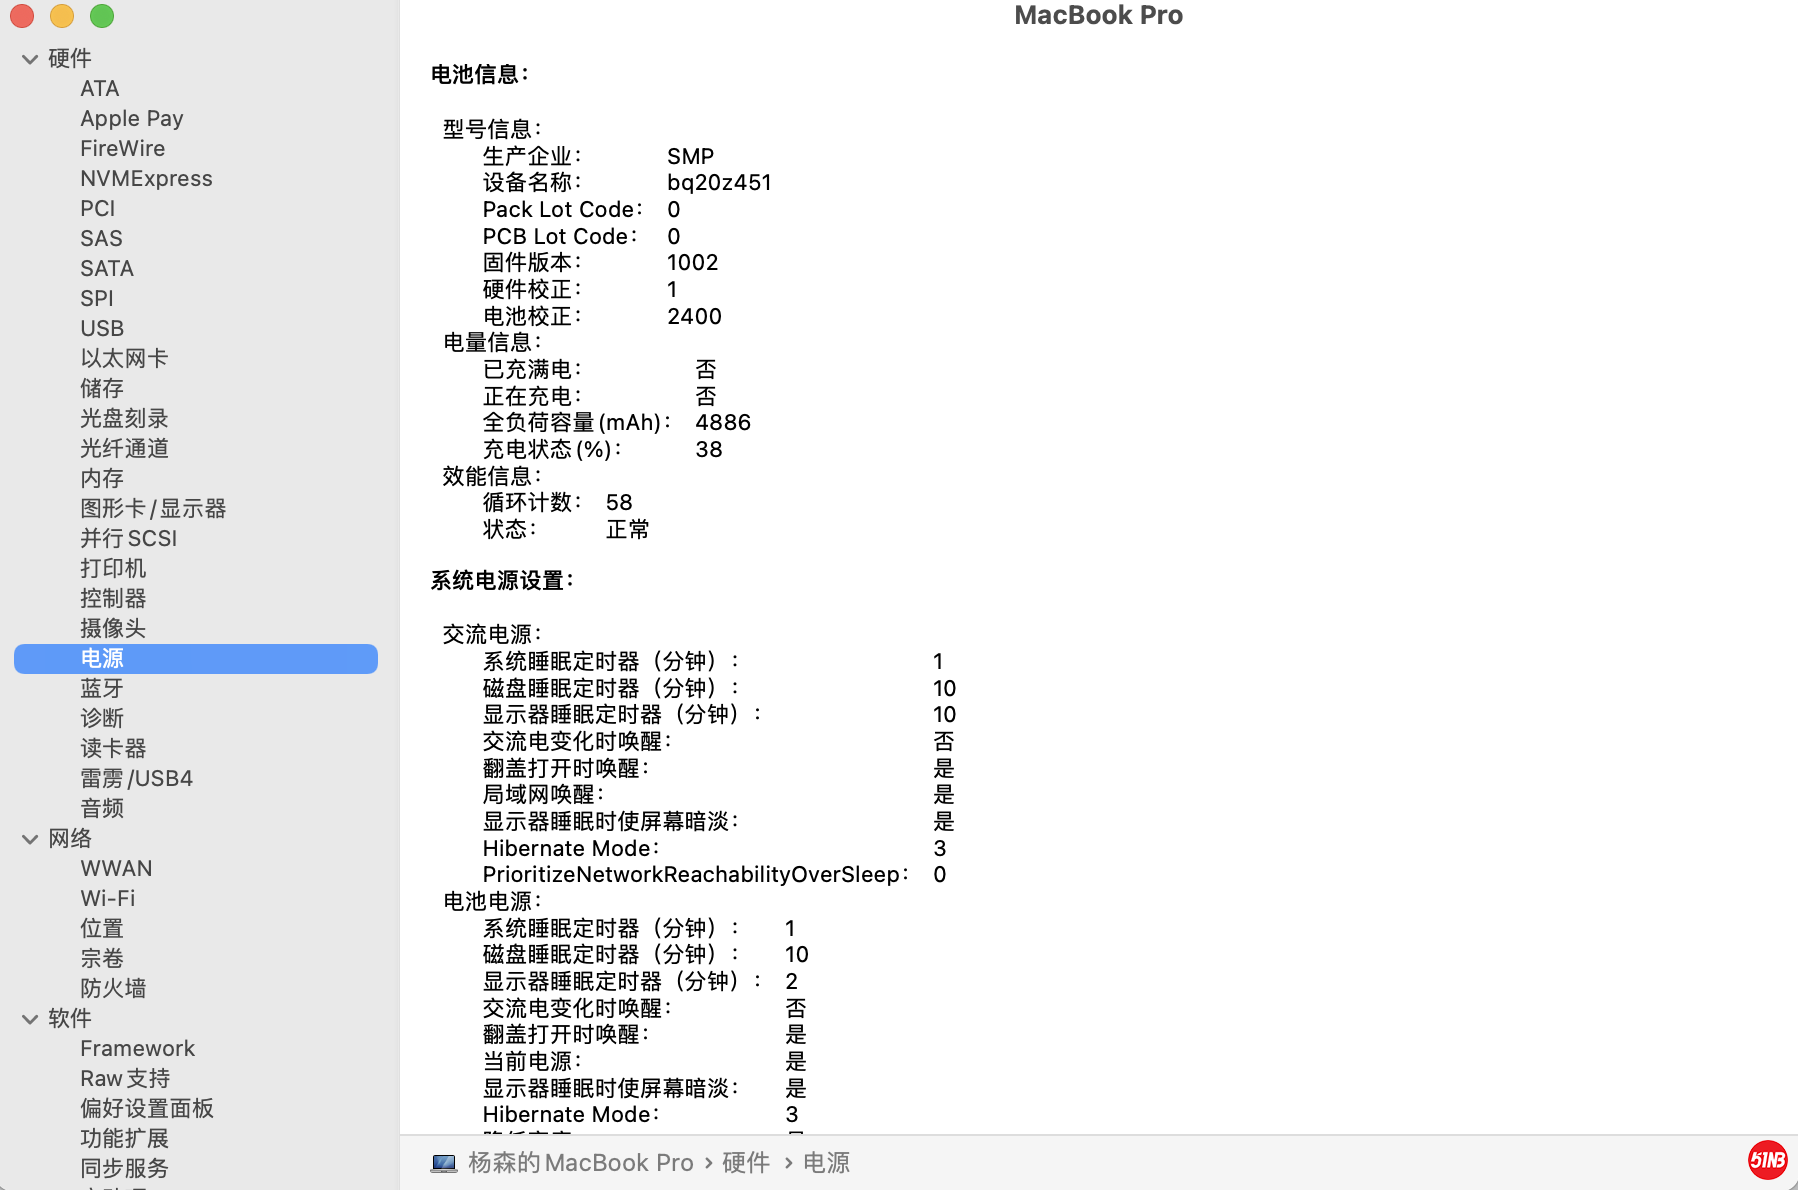Select SATA in the sidebar
Viewport: 1798px width, 1190px height.
[107, 269]
